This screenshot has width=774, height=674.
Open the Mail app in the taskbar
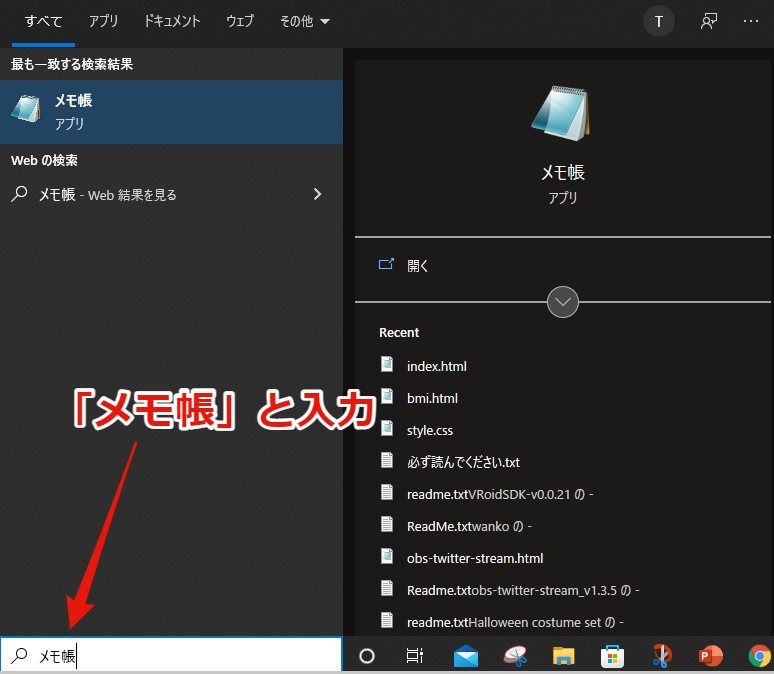465,656
